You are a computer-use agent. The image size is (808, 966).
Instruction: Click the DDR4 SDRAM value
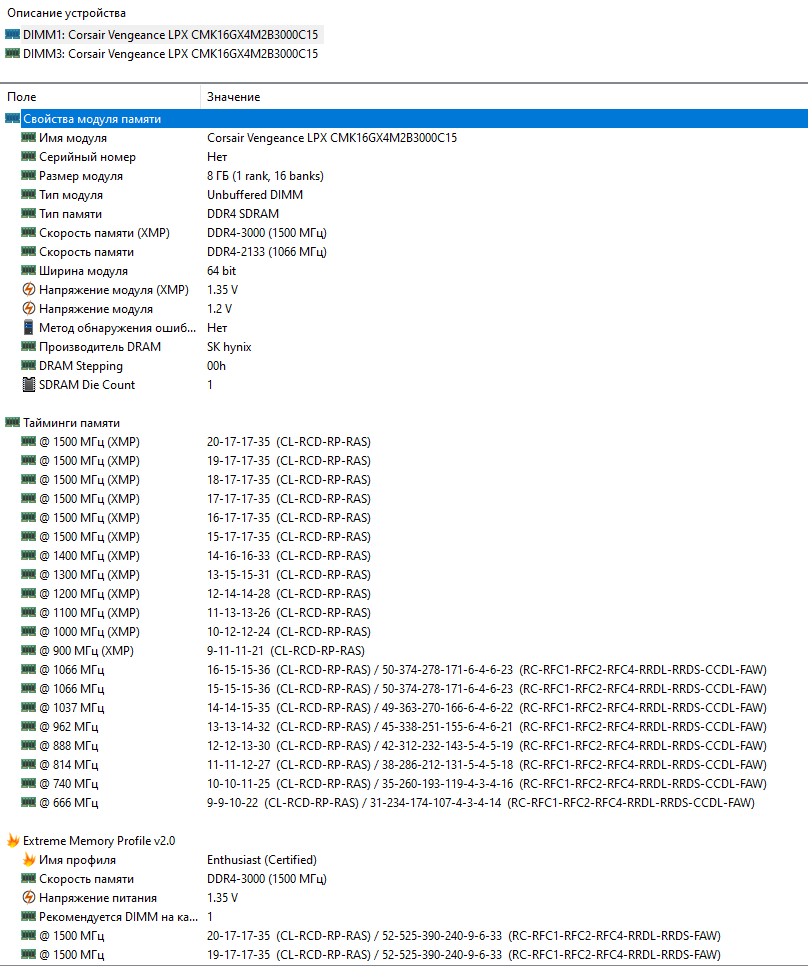[x=243, y=214]
